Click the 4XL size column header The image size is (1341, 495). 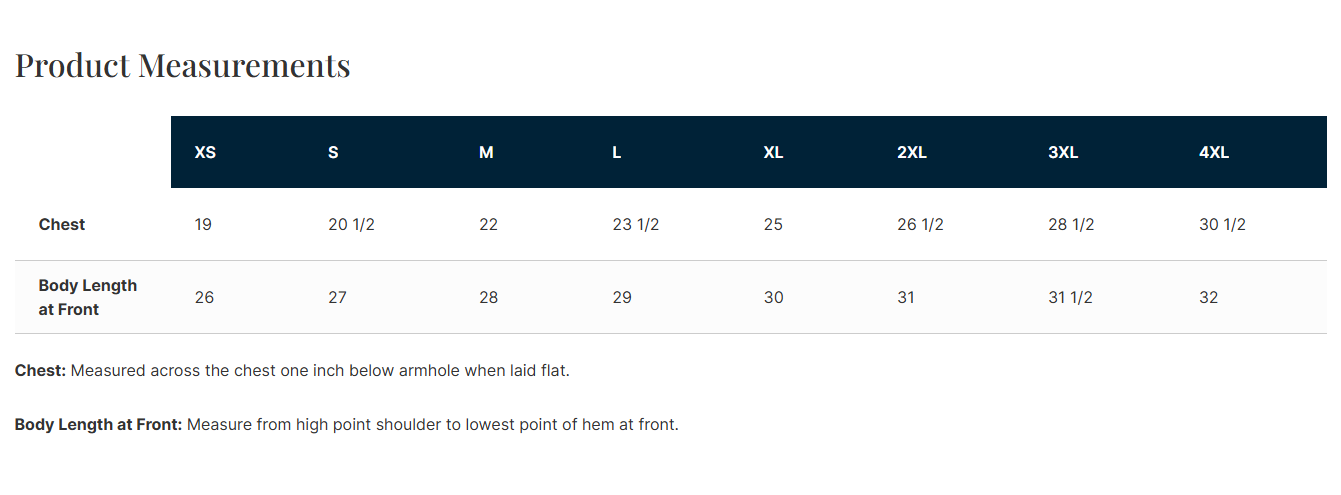click(x=1214, y=153)
